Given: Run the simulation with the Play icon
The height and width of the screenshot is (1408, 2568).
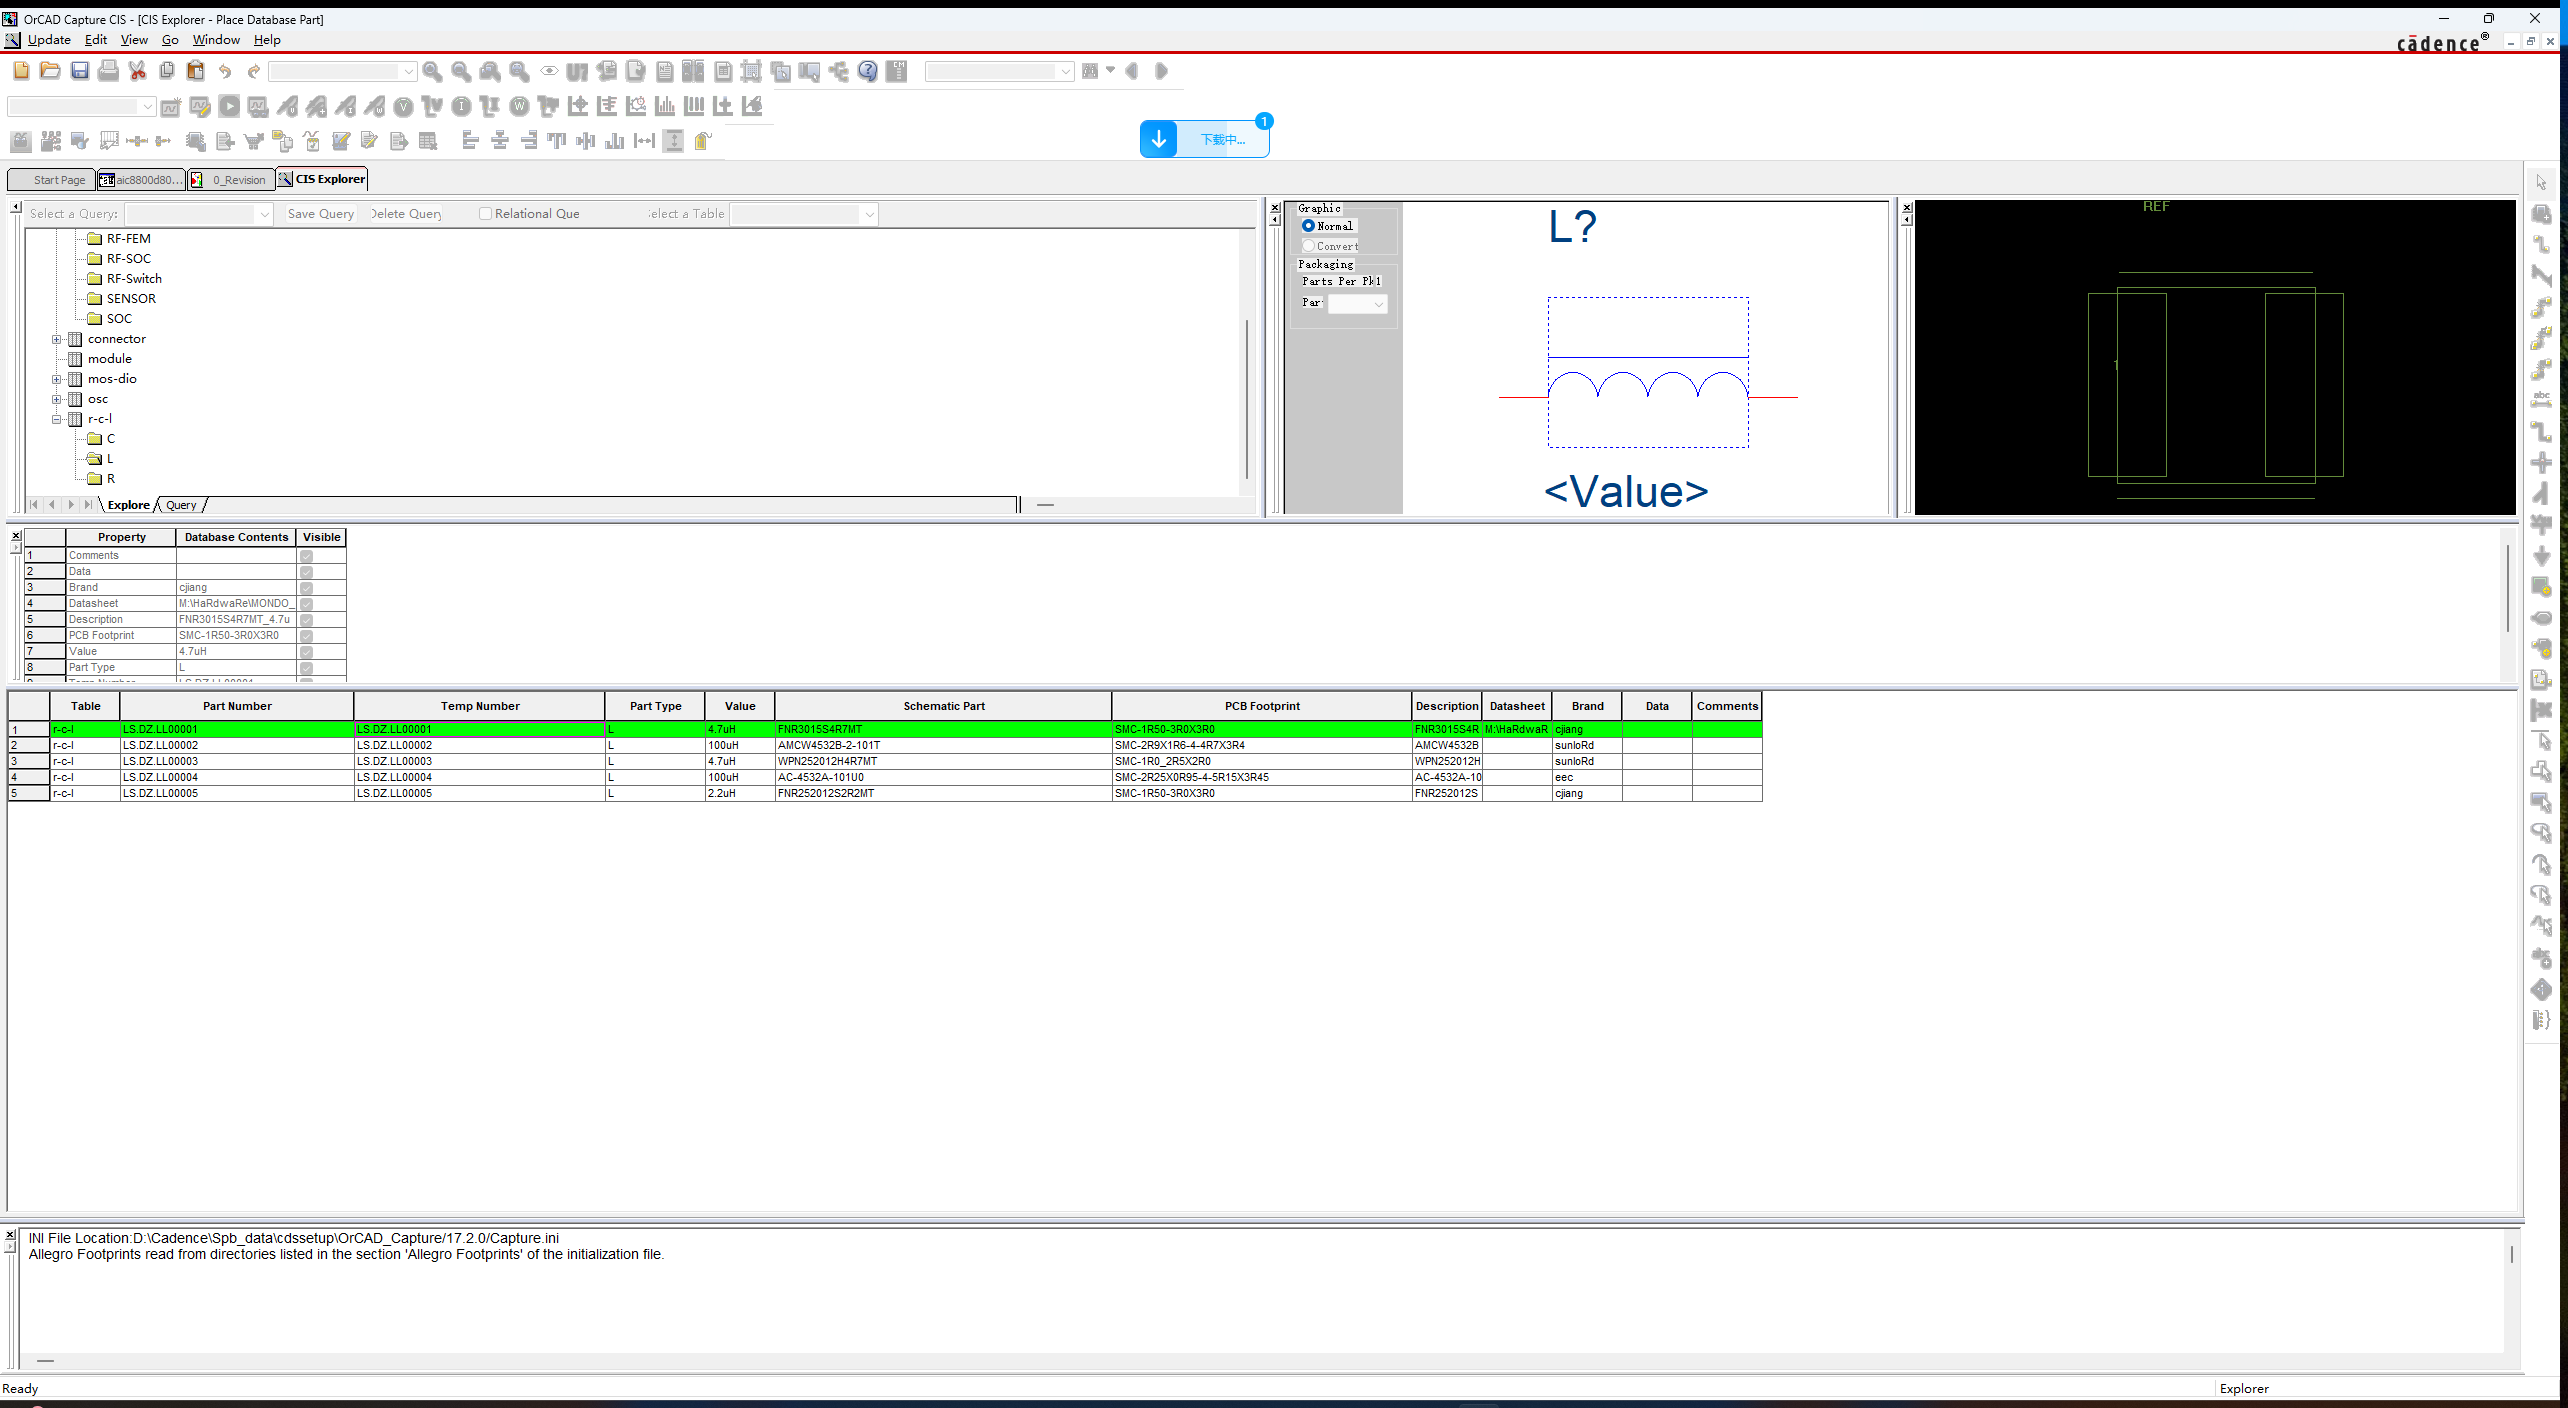Looking at the screenshot, I should (x=228, y=106).
